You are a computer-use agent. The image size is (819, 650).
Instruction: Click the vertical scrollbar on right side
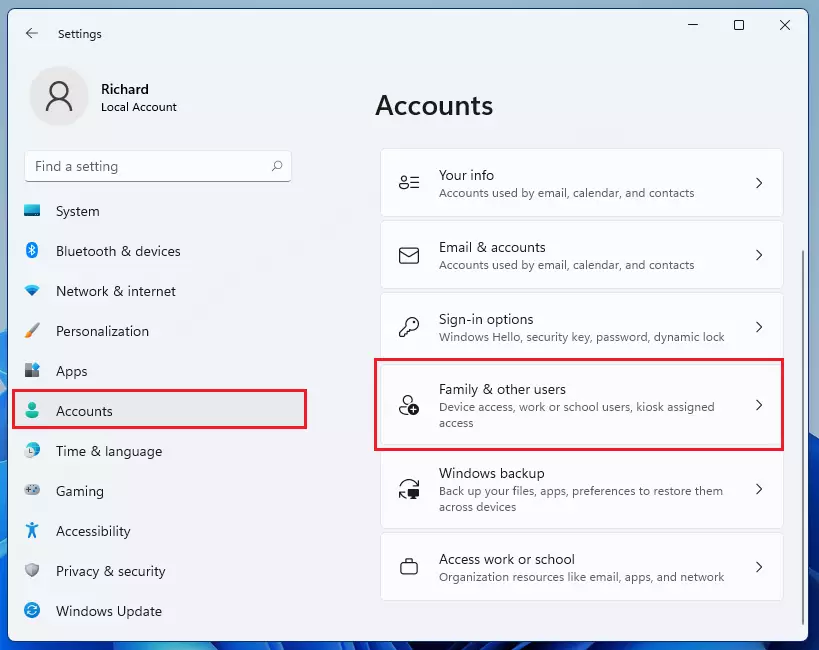pos(803,437)
